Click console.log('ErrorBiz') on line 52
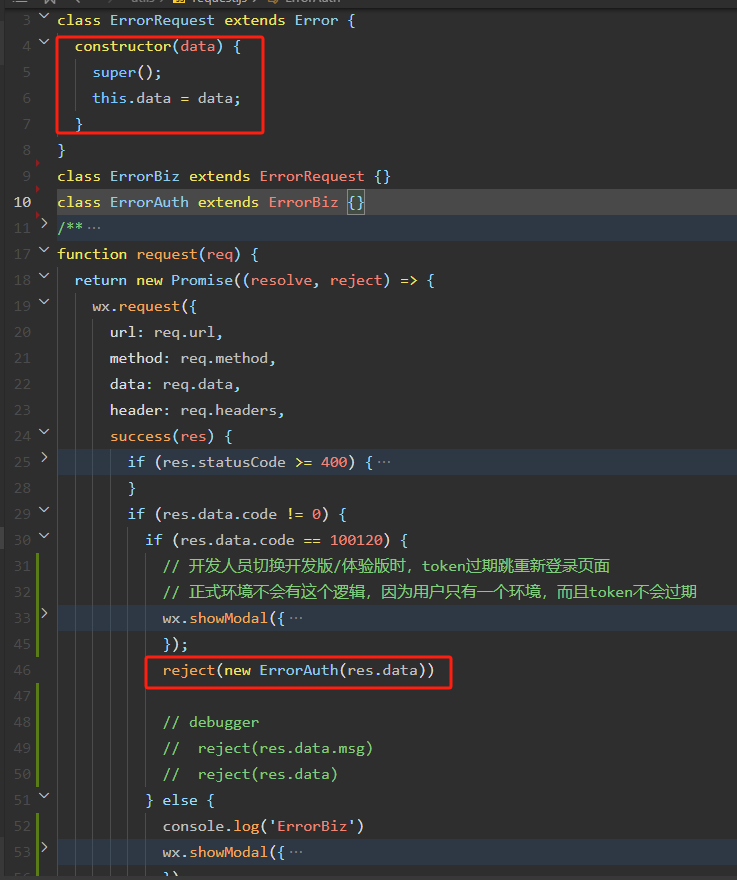Viewport: 737px width, 880px height. (x=263, y=826)
